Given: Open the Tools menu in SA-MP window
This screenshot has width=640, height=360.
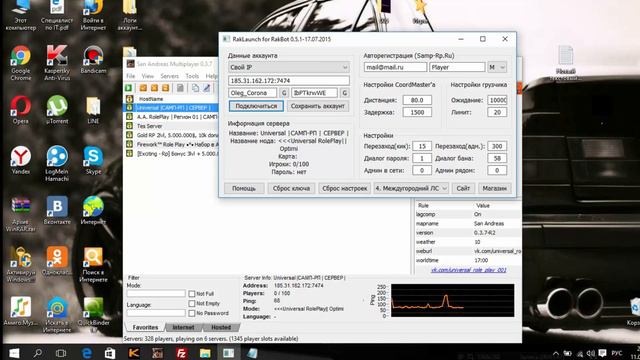Looking at the screenshot, I should [192, 76].
